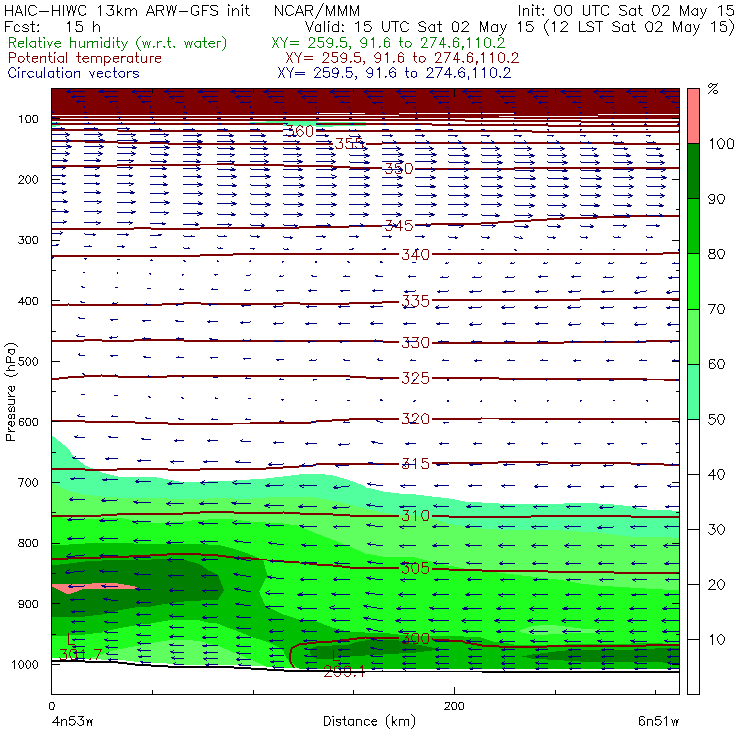
Task: Click the 0 km distance axis tick label
Action: [x=51, y=706]
